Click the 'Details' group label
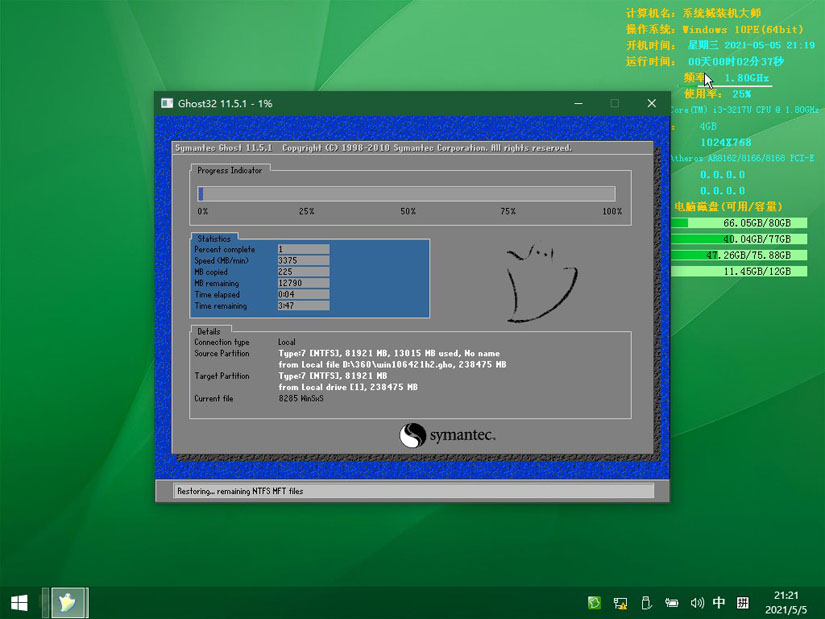 click(209, 331)
